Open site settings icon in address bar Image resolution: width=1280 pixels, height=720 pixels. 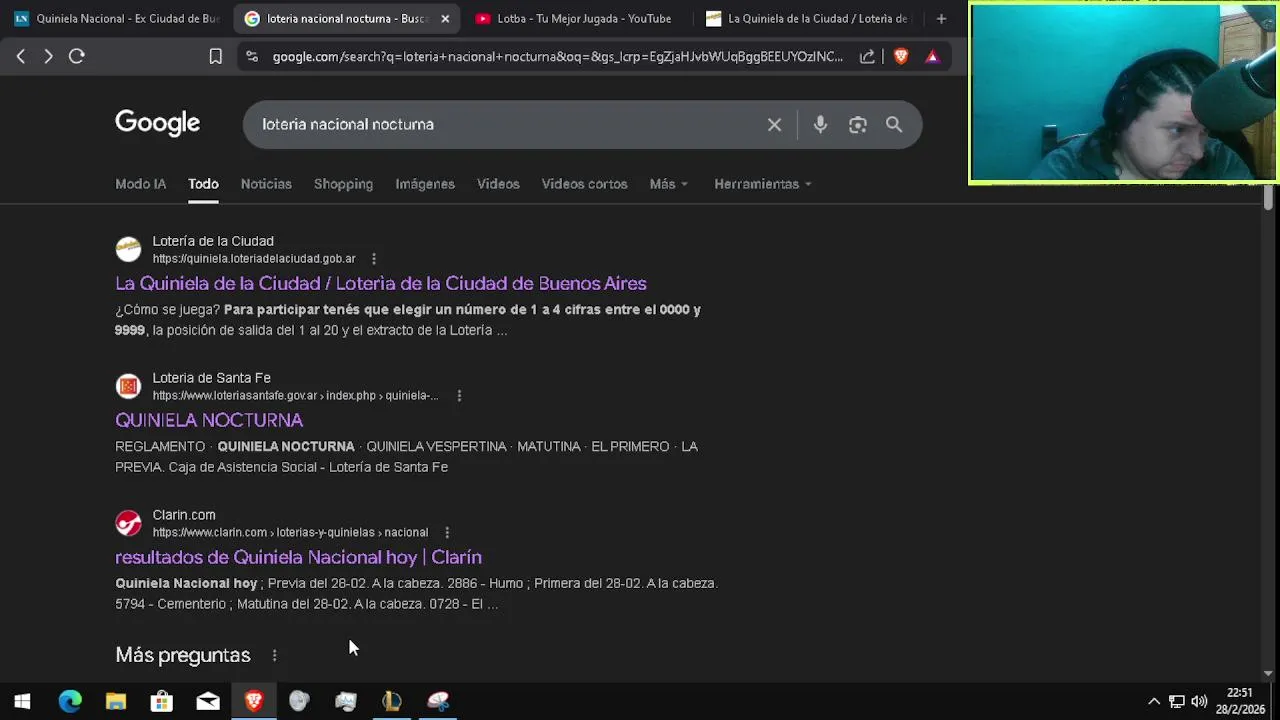coord(251,57)
